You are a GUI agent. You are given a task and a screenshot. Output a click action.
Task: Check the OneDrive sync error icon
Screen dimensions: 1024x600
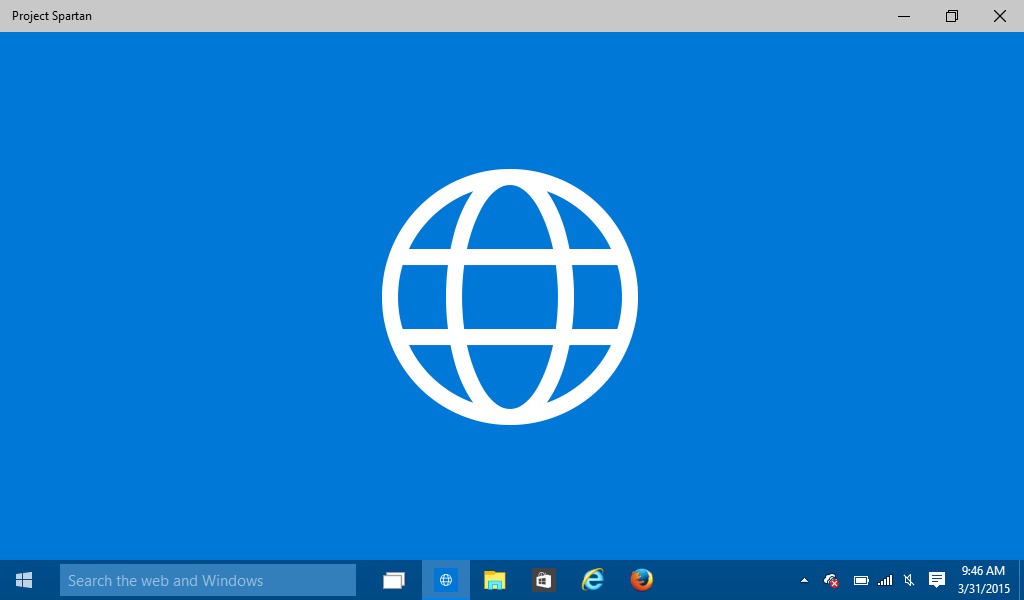tap(829, 580)
